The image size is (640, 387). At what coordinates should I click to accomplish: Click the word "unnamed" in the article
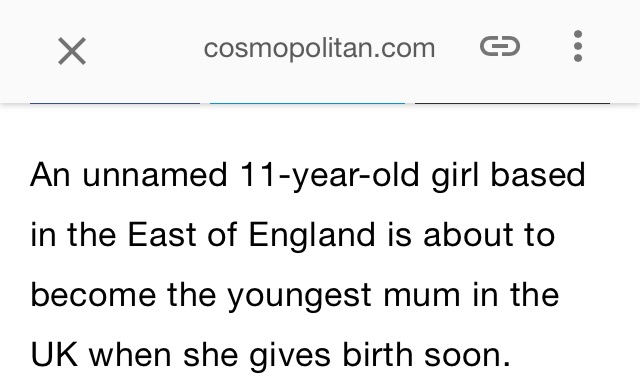tap(155, 175)
